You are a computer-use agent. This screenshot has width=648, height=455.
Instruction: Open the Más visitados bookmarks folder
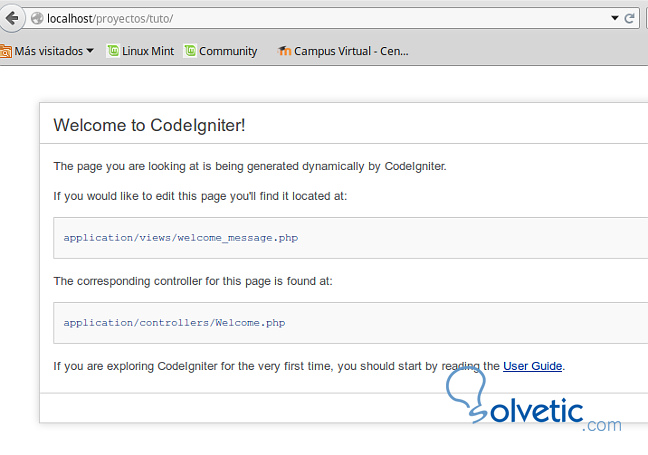(x=47, y=51)
